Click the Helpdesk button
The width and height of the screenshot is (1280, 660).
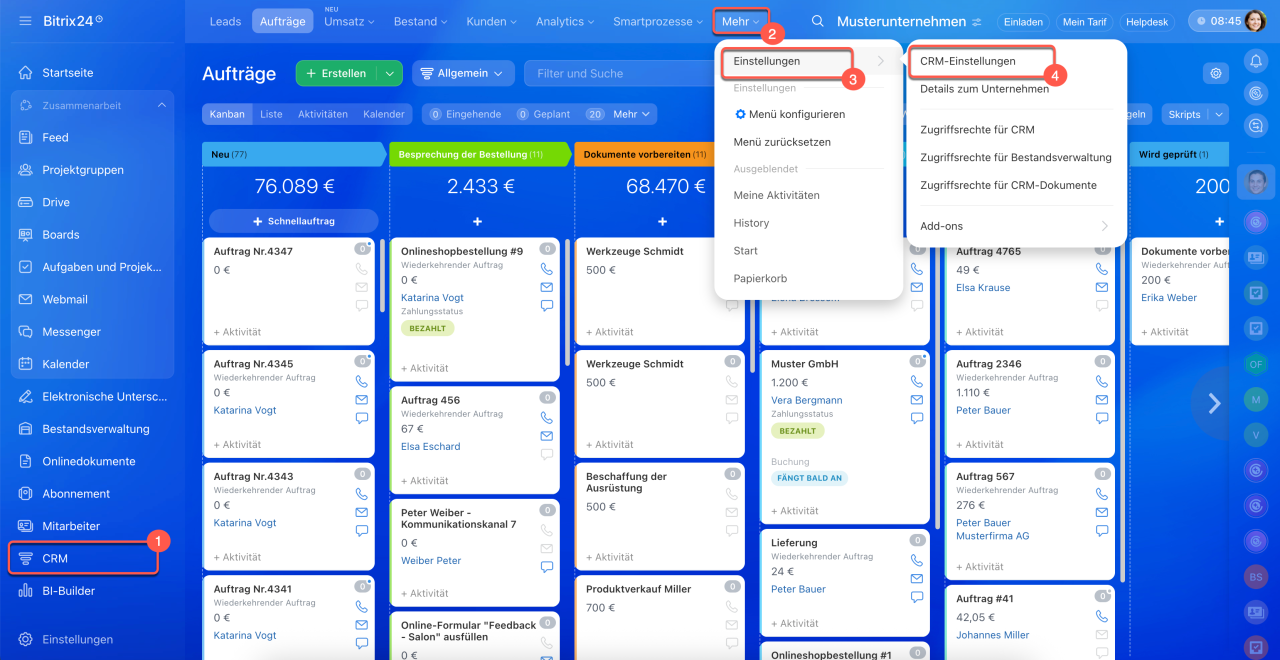(1148, 21)
